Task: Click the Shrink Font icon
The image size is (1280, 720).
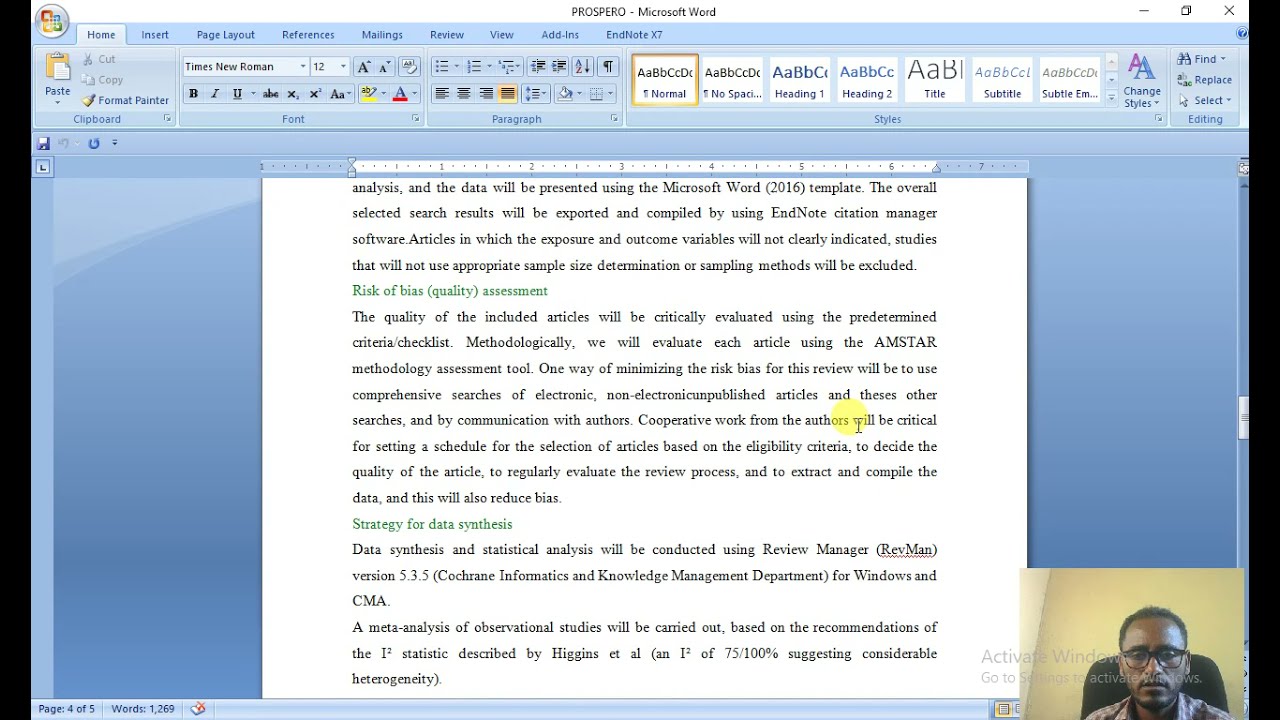Action: (x=384, y=67)
